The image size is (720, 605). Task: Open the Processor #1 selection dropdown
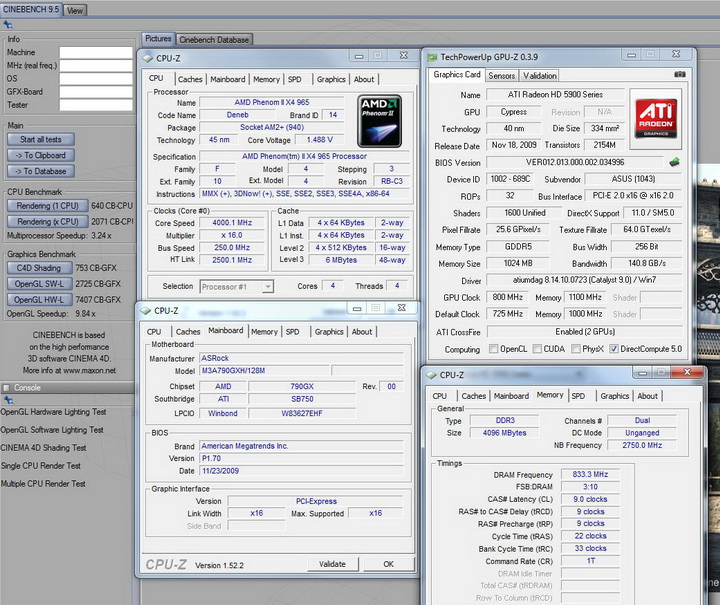236,286
